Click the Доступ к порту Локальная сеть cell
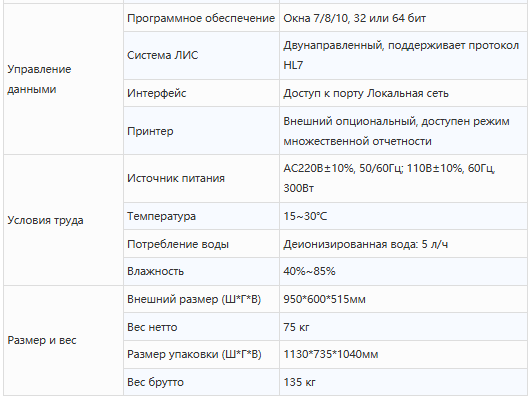 pos(403,93)
